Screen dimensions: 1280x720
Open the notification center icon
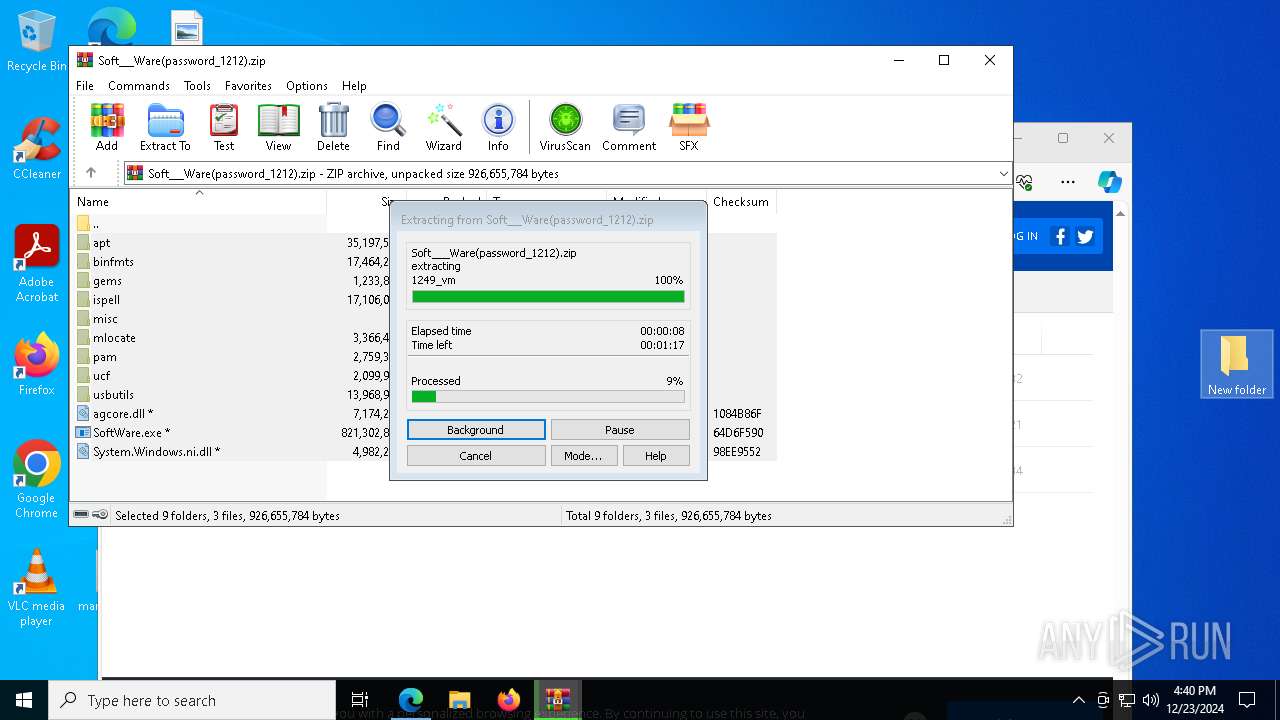tap(1247, 700)
